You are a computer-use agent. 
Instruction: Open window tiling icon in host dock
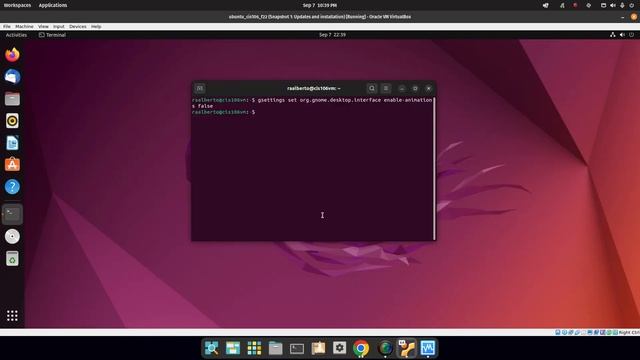(x=233, y=348)
